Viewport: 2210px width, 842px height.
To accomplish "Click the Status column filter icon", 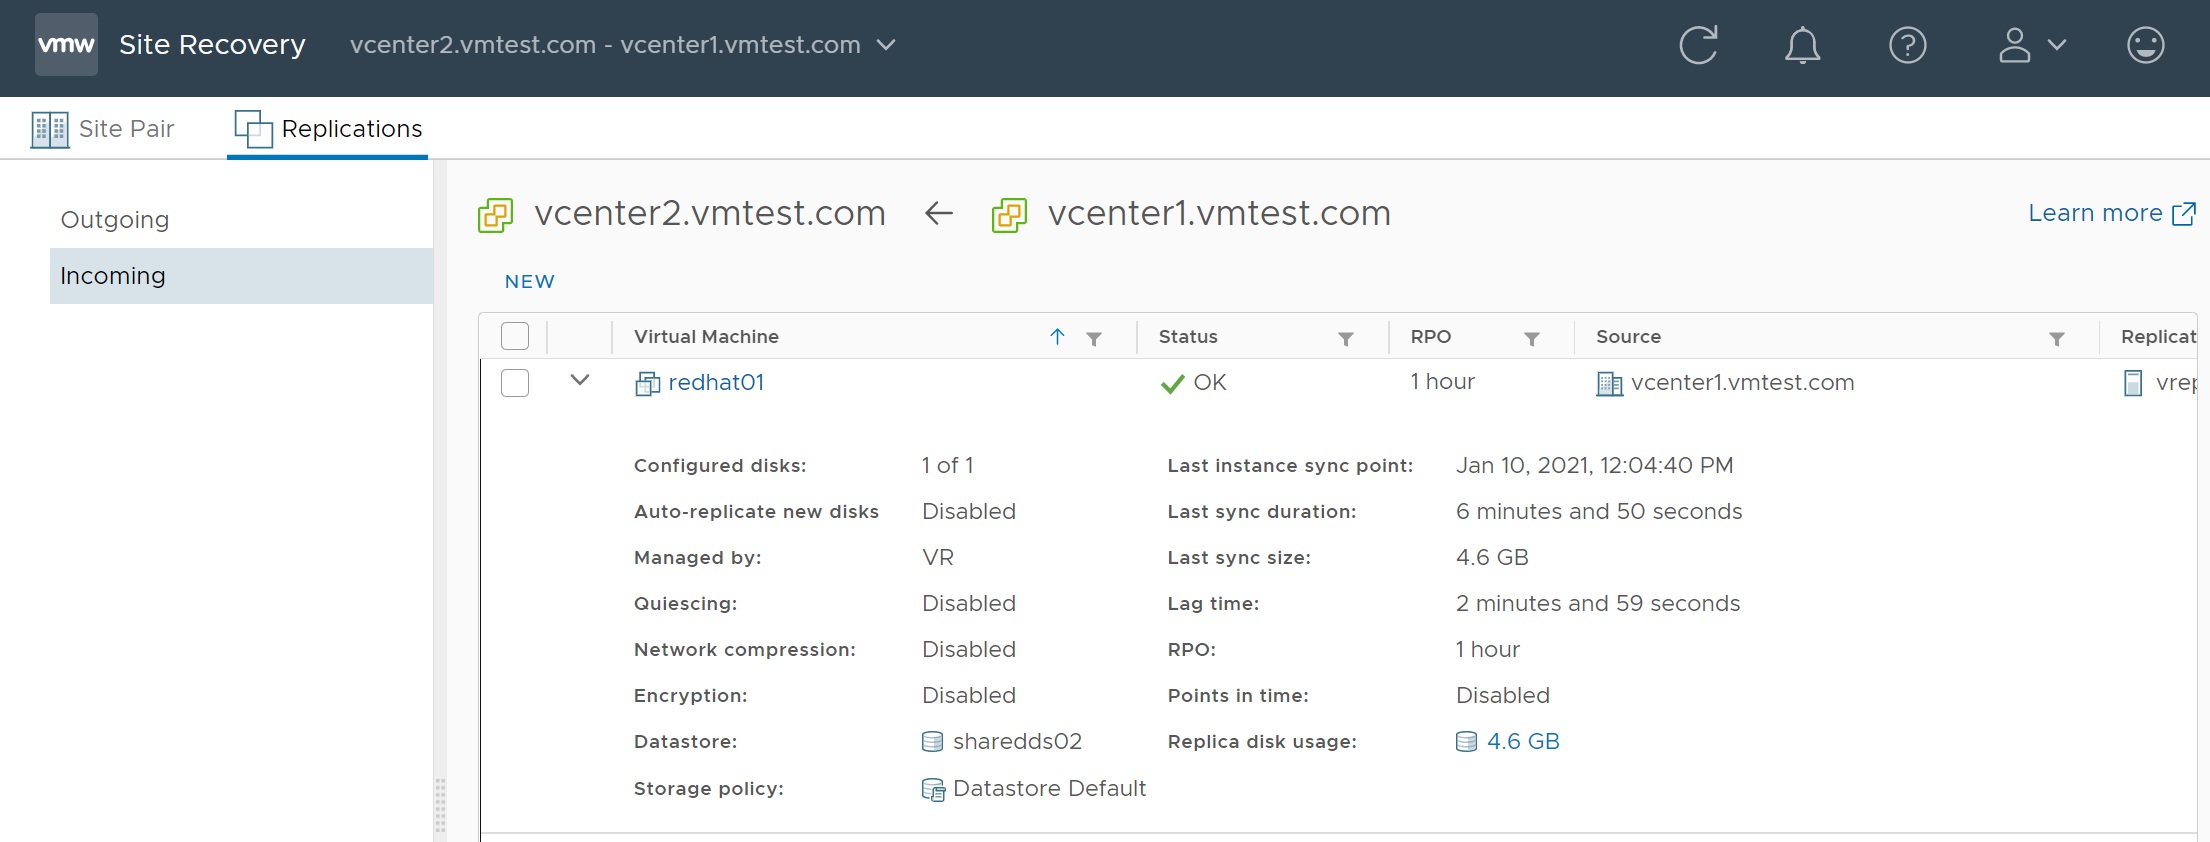I will point(1346,339).
